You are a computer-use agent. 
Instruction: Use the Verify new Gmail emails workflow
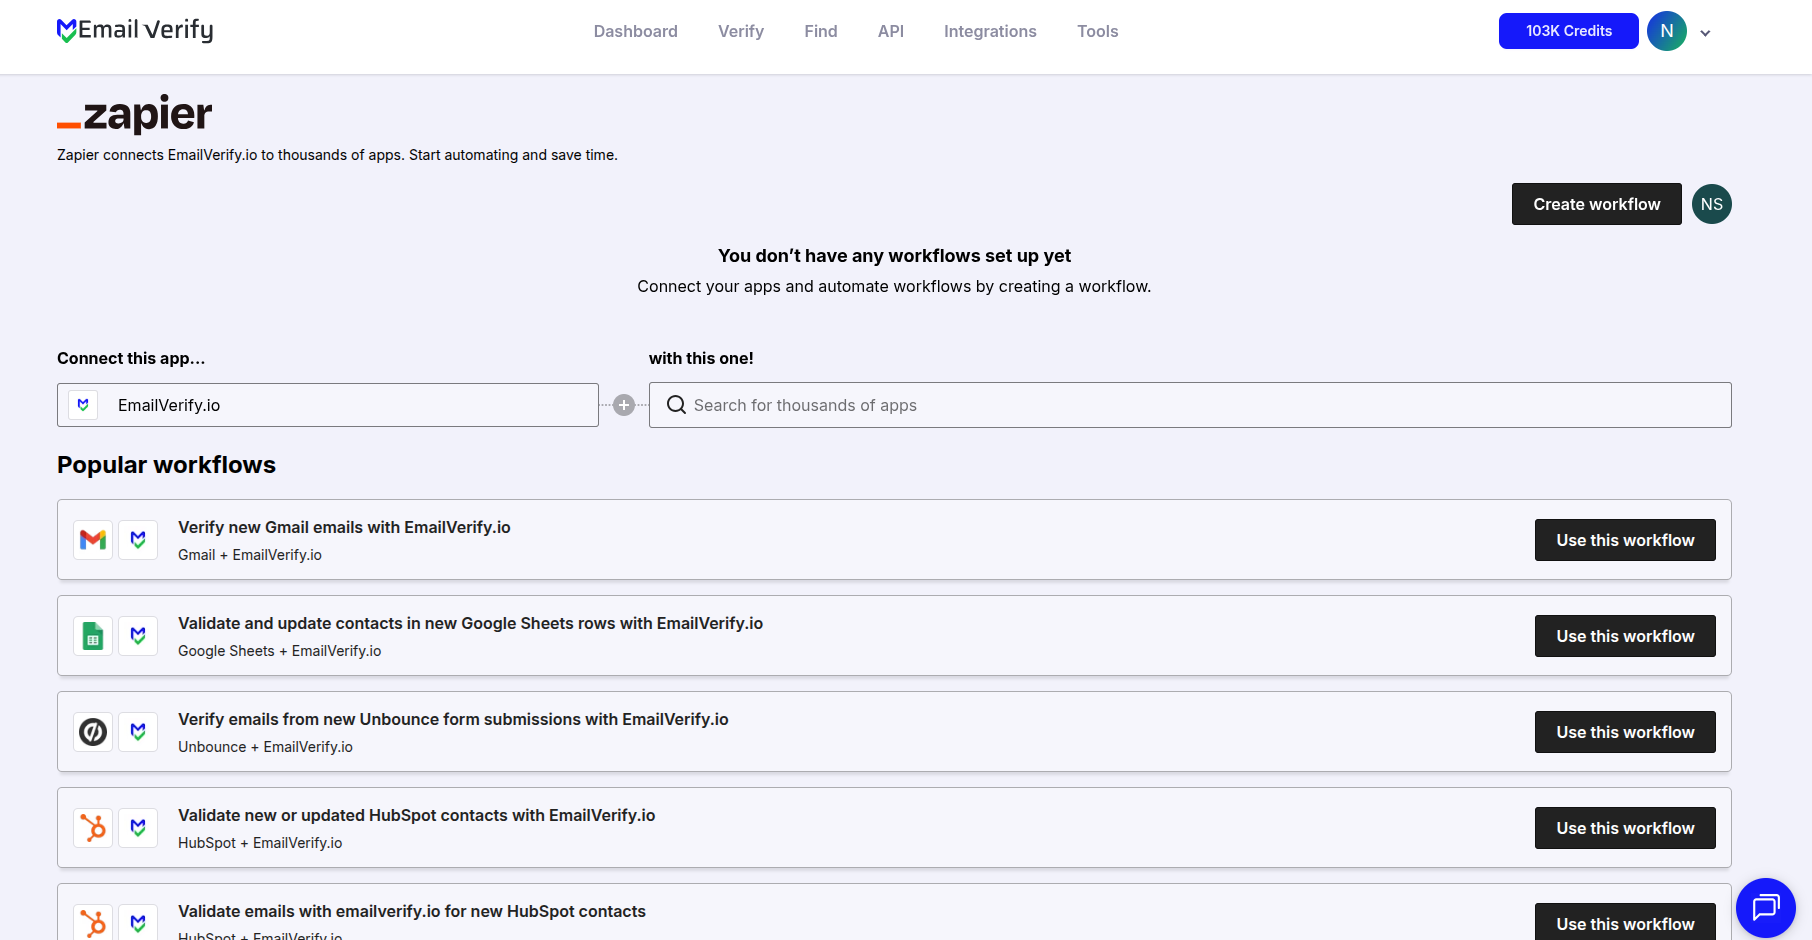coord(1625,540)
